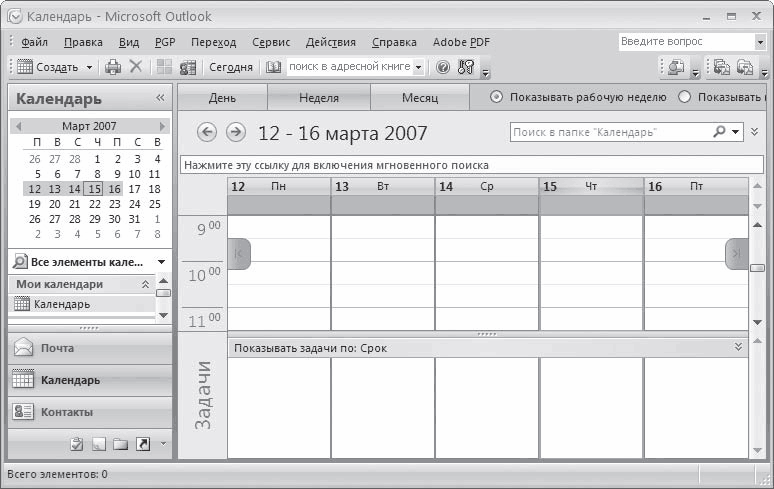
Task: Click the Delete X icon in toolbar
Action: 136,66
